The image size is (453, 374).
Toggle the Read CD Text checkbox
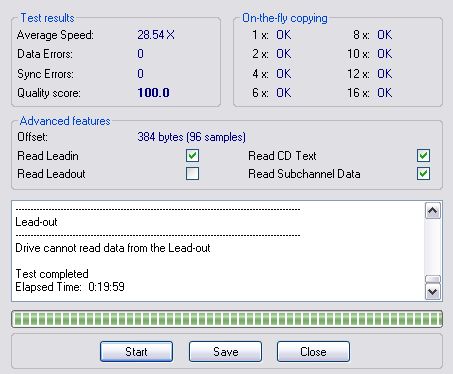[x=423, y=156]
